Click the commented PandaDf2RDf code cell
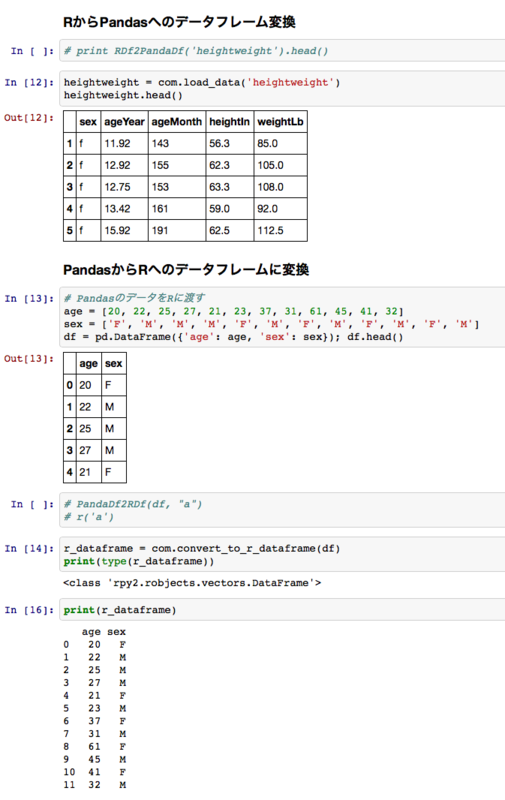Viewport: 505px width, 800px height. [x=282, y=510]
